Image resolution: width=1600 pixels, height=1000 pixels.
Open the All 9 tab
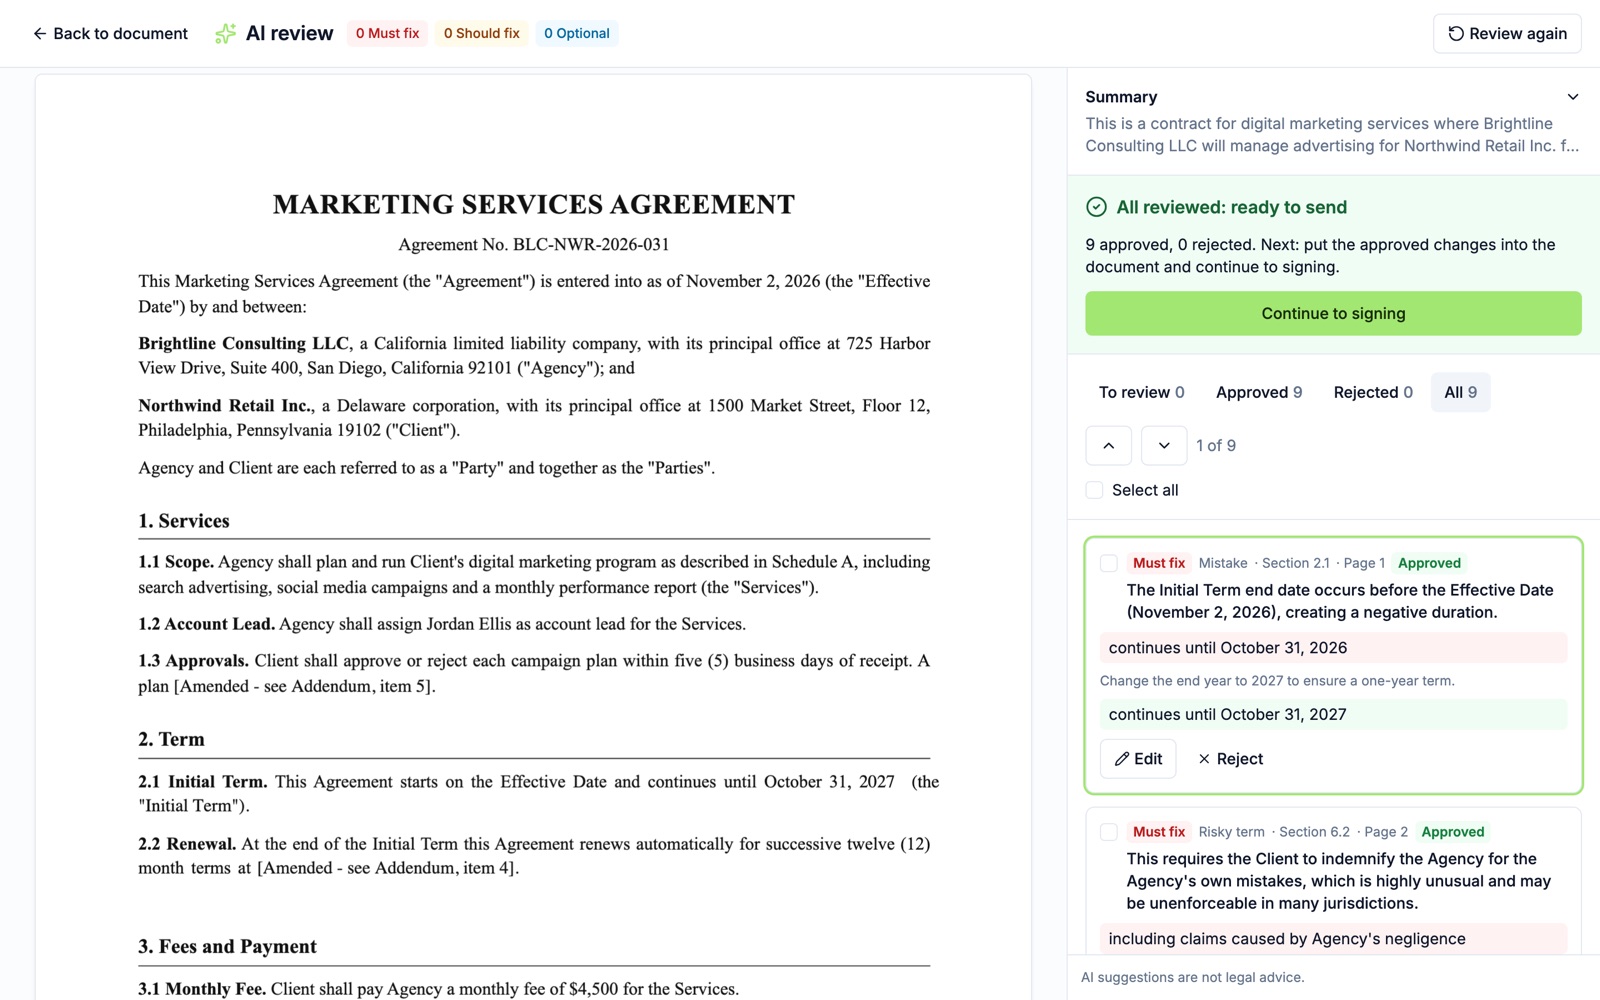pos(1460,392)
